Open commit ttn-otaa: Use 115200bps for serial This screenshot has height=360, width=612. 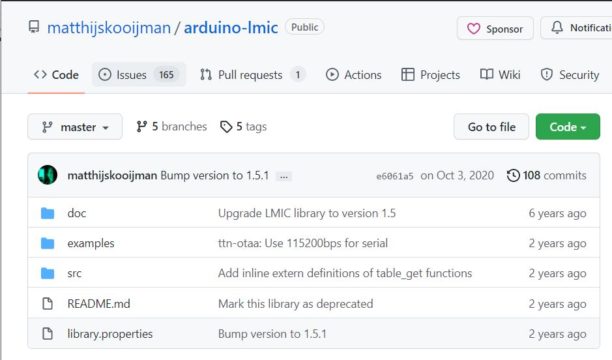coord(303,243)
